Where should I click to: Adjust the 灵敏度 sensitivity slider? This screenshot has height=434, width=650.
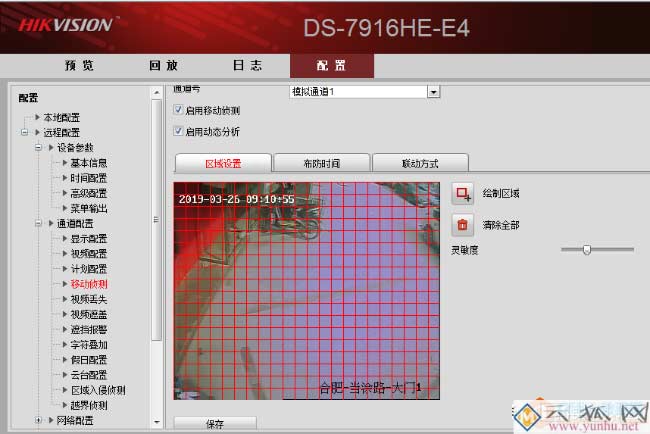click(587, 250)
